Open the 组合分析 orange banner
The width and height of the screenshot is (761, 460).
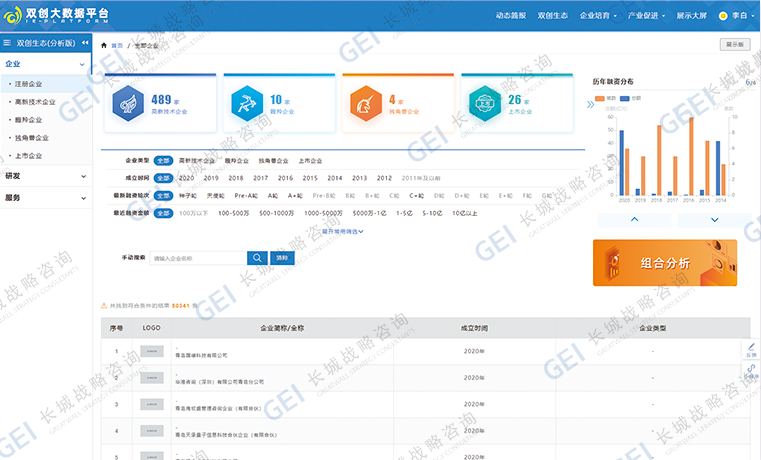click(x=665, y=263)
